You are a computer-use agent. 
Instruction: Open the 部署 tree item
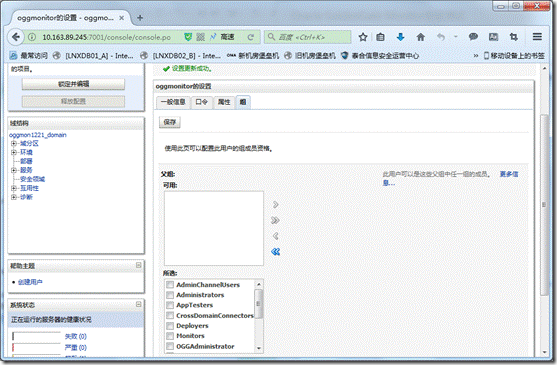[26, 161]
